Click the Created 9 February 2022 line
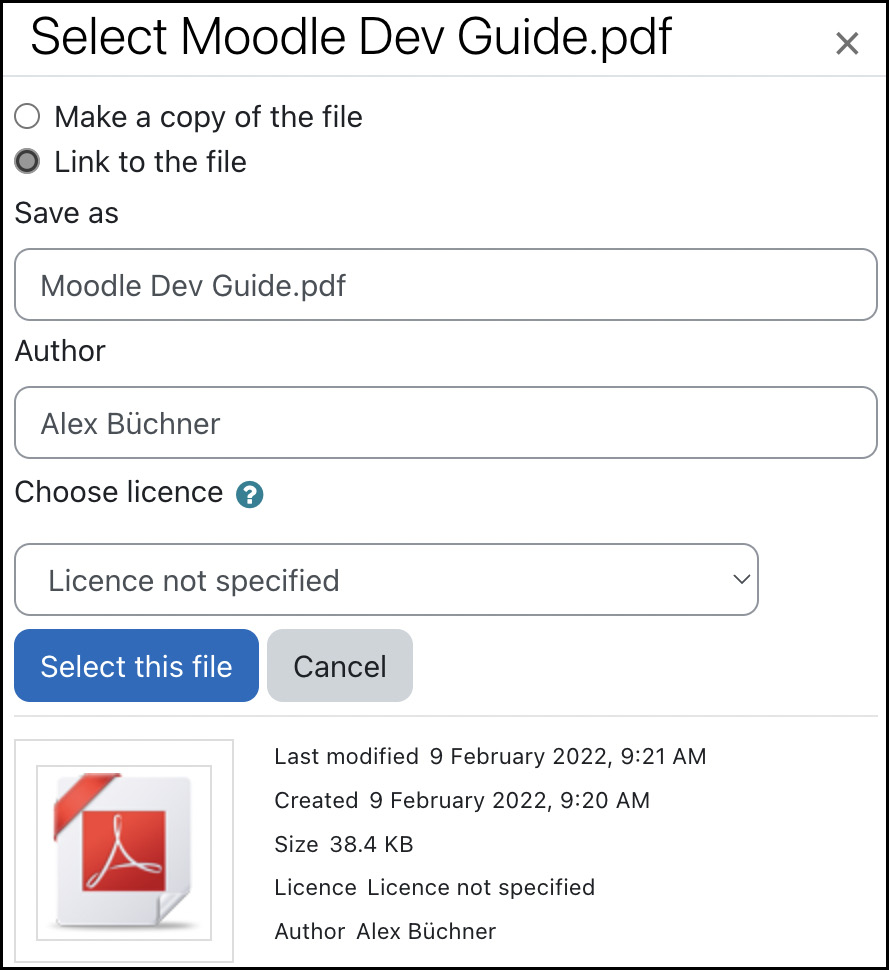 462,800
